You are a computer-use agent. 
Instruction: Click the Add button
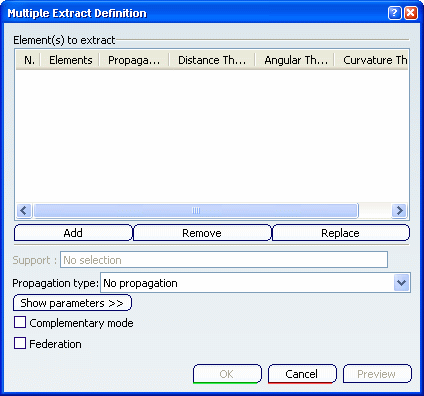coord(73,233)
